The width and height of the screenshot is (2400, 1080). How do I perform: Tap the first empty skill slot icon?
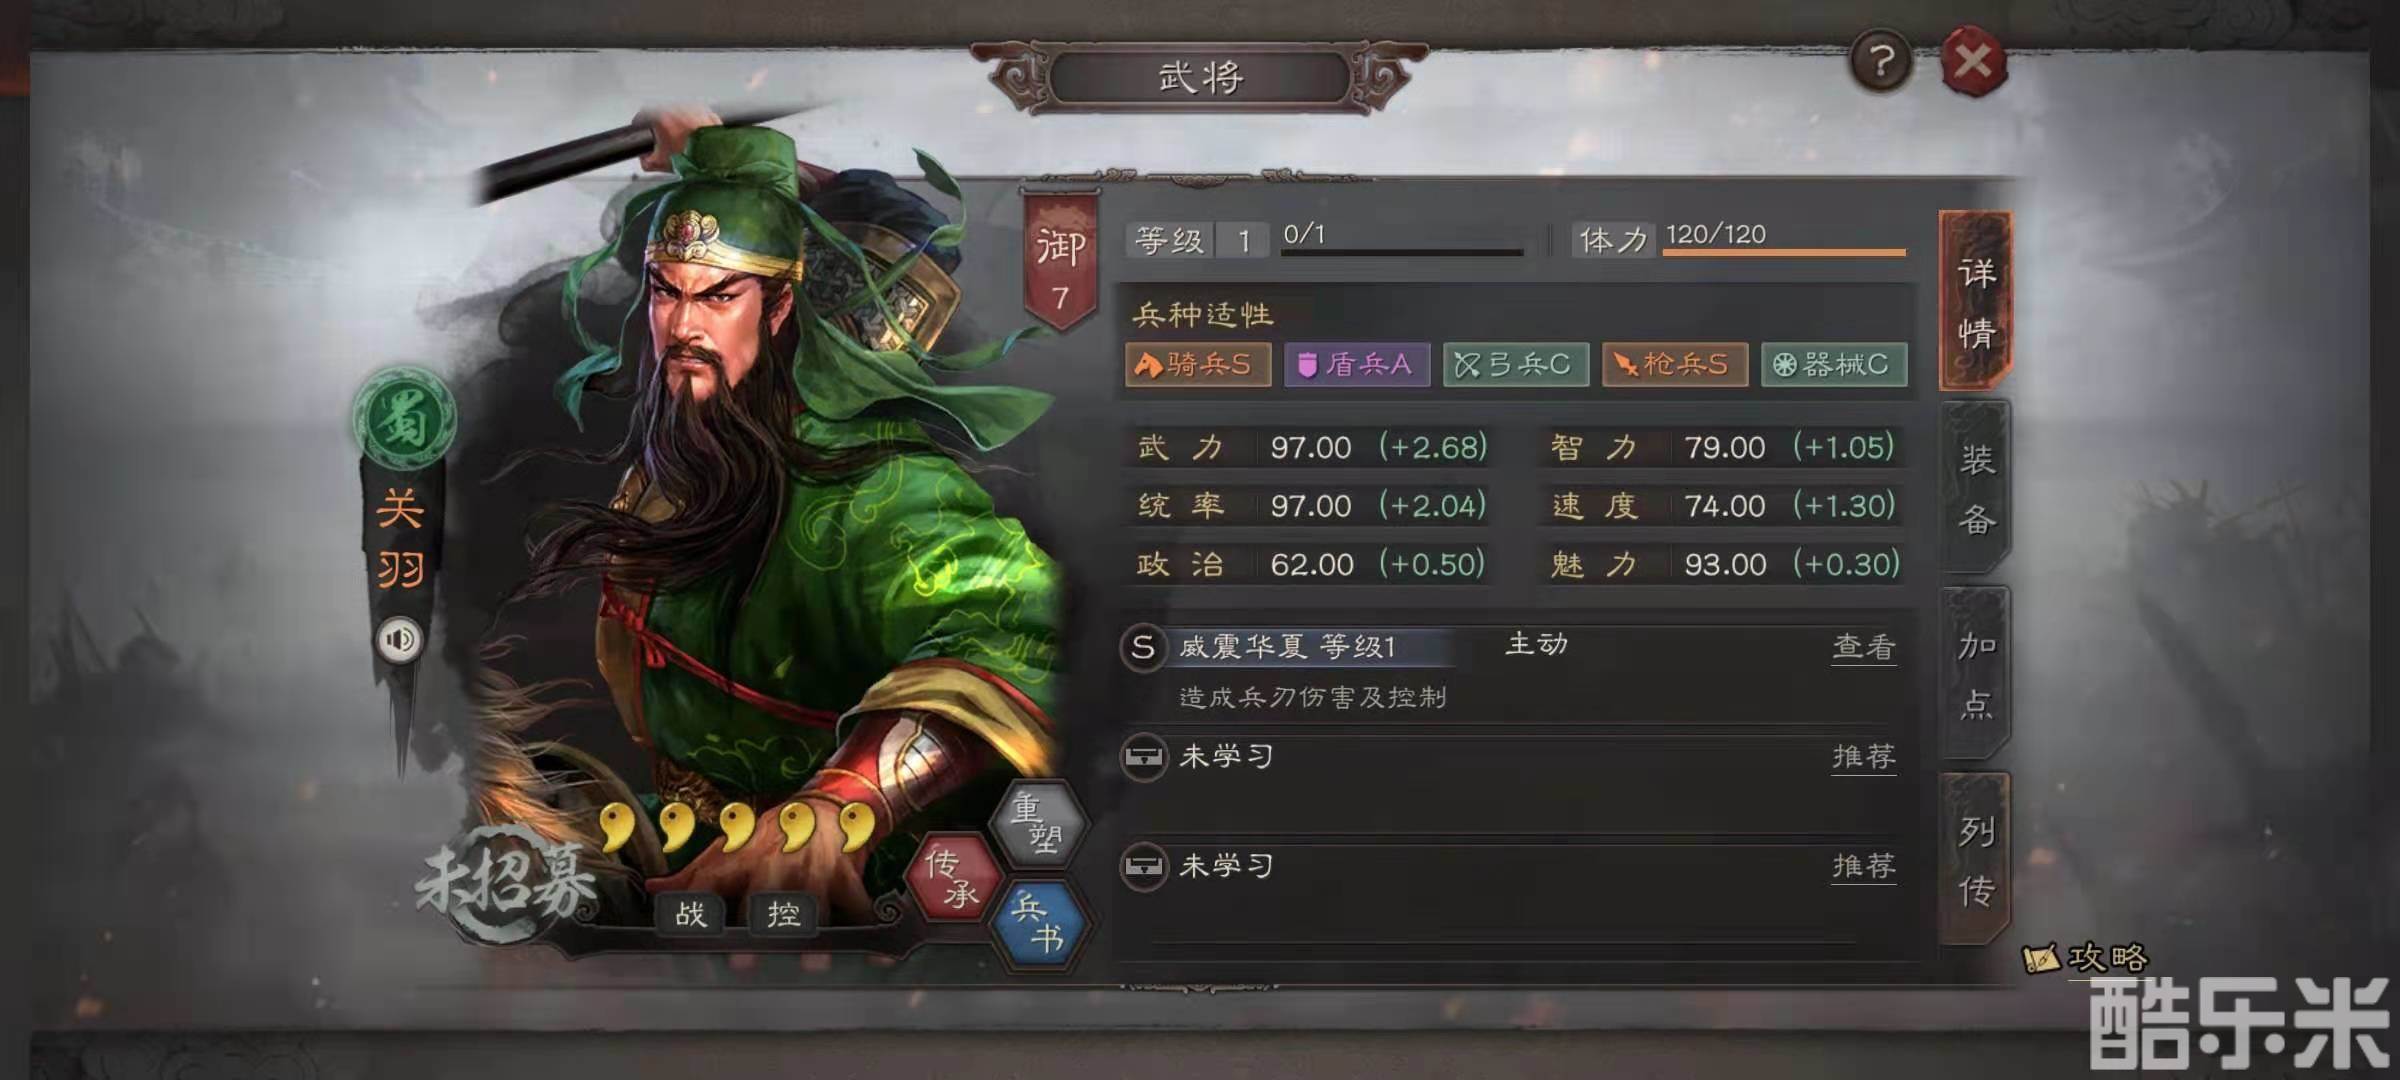(1143, 757)
